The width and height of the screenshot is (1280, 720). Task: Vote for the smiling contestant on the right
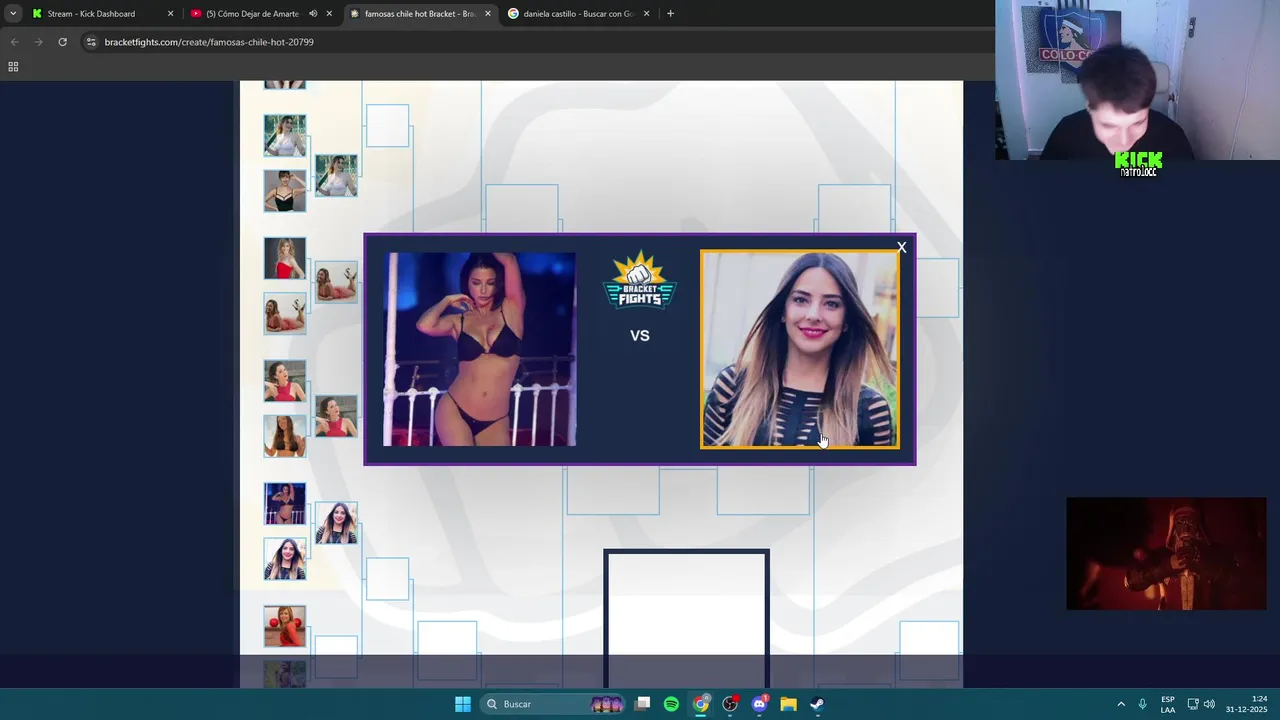click(x=799, y=349)
